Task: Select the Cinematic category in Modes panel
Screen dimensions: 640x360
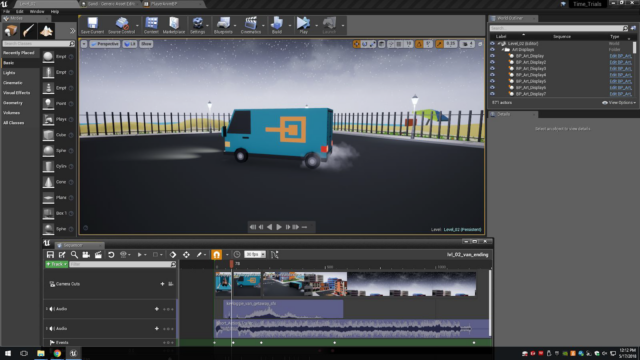Action: tap(13, 83)
